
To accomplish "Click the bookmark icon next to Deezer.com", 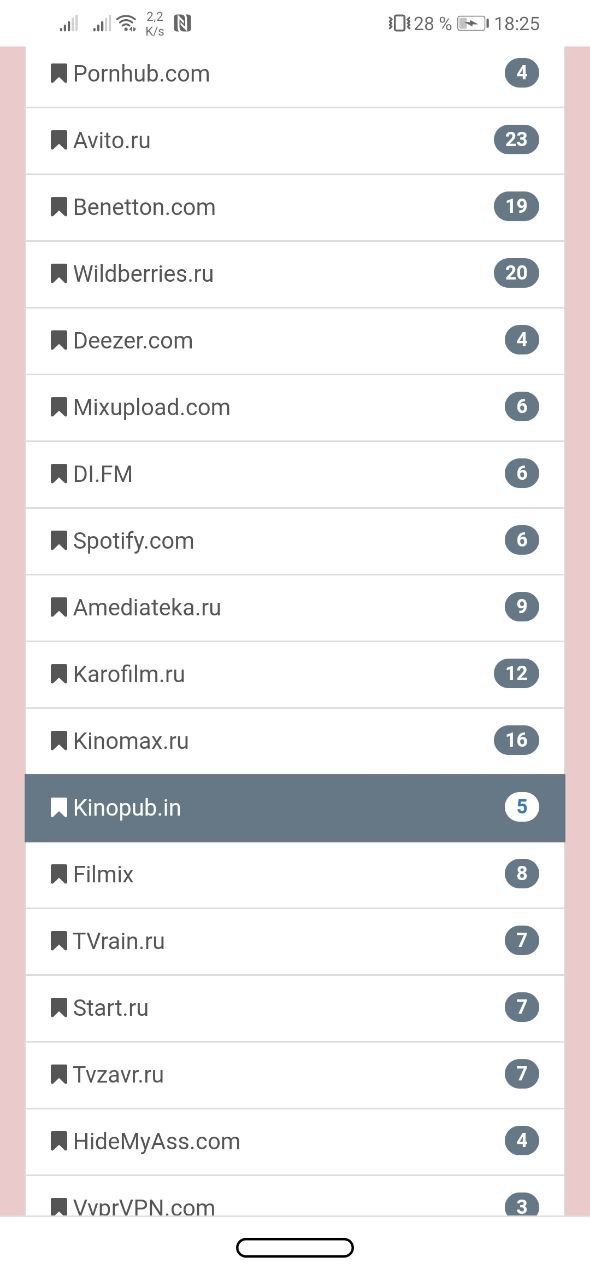I will pos(59,340).
